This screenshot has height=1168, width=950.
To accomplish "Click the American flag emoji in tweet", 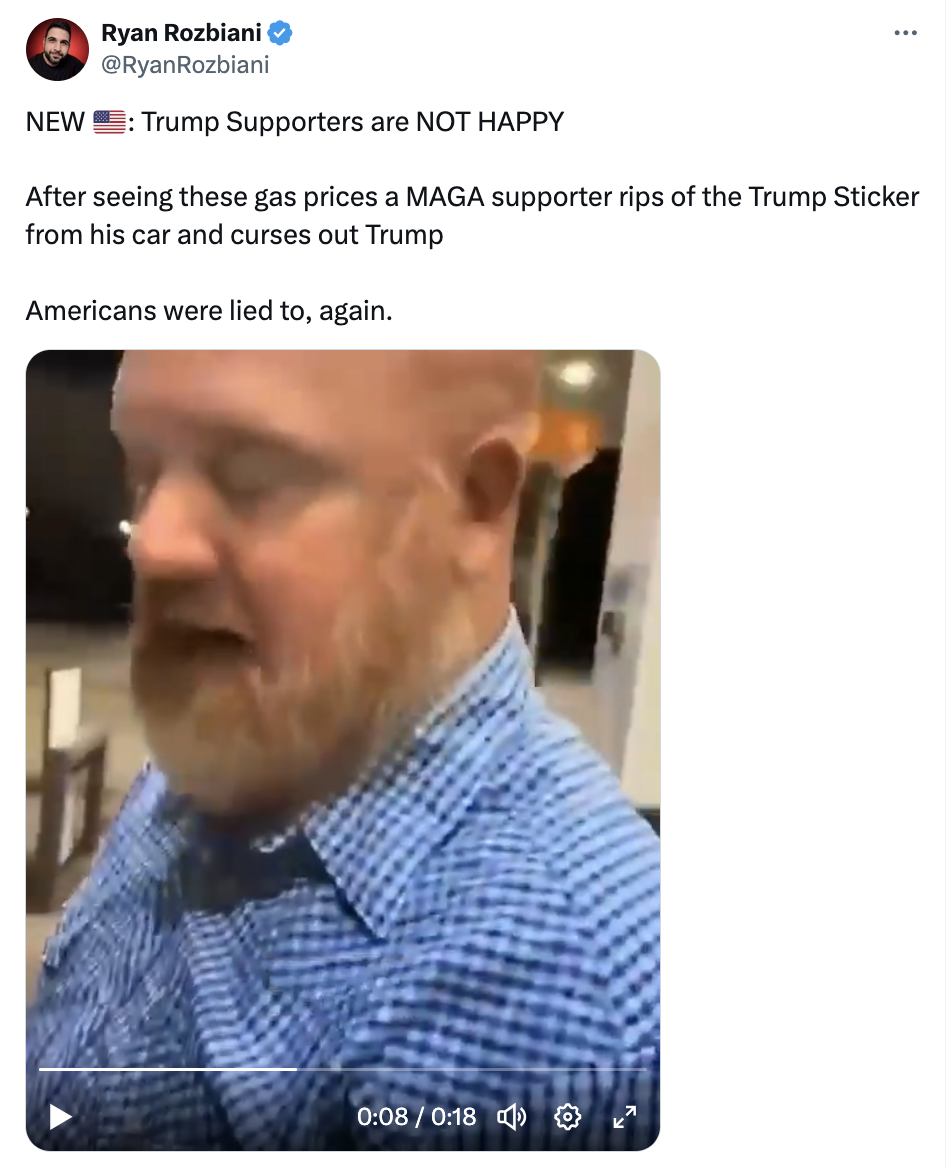I will click(x=110, y=121).
